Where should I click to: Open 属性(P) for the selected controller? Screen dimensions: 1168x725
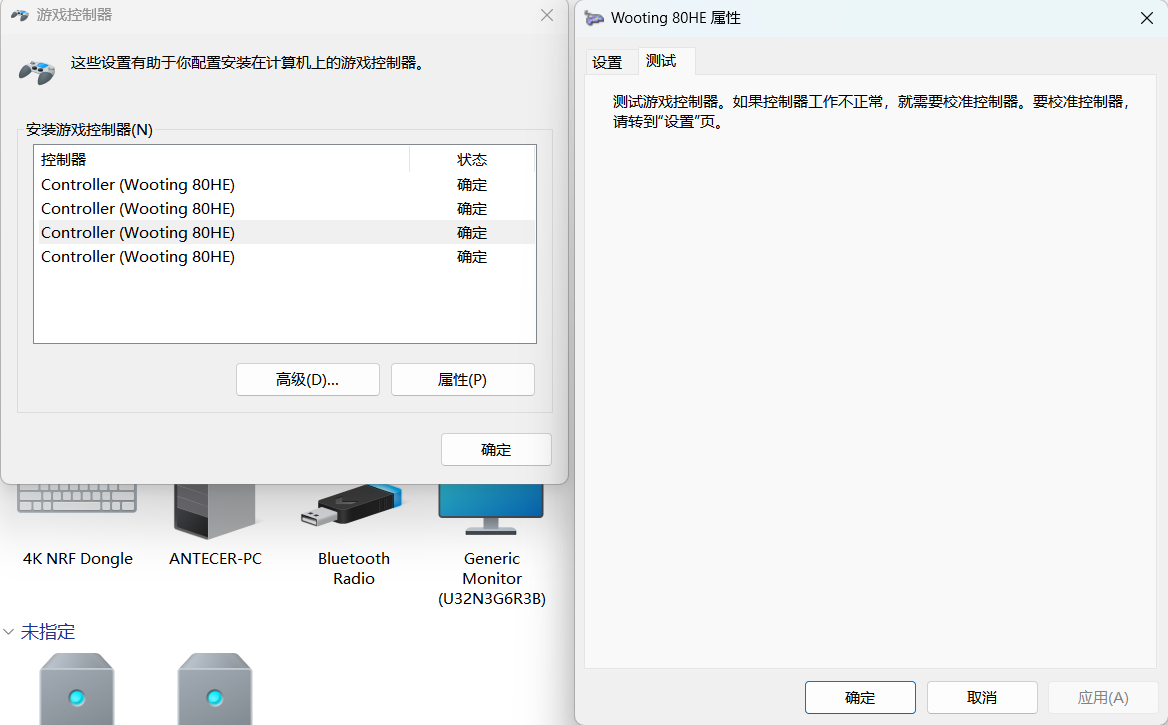[462, 379]
